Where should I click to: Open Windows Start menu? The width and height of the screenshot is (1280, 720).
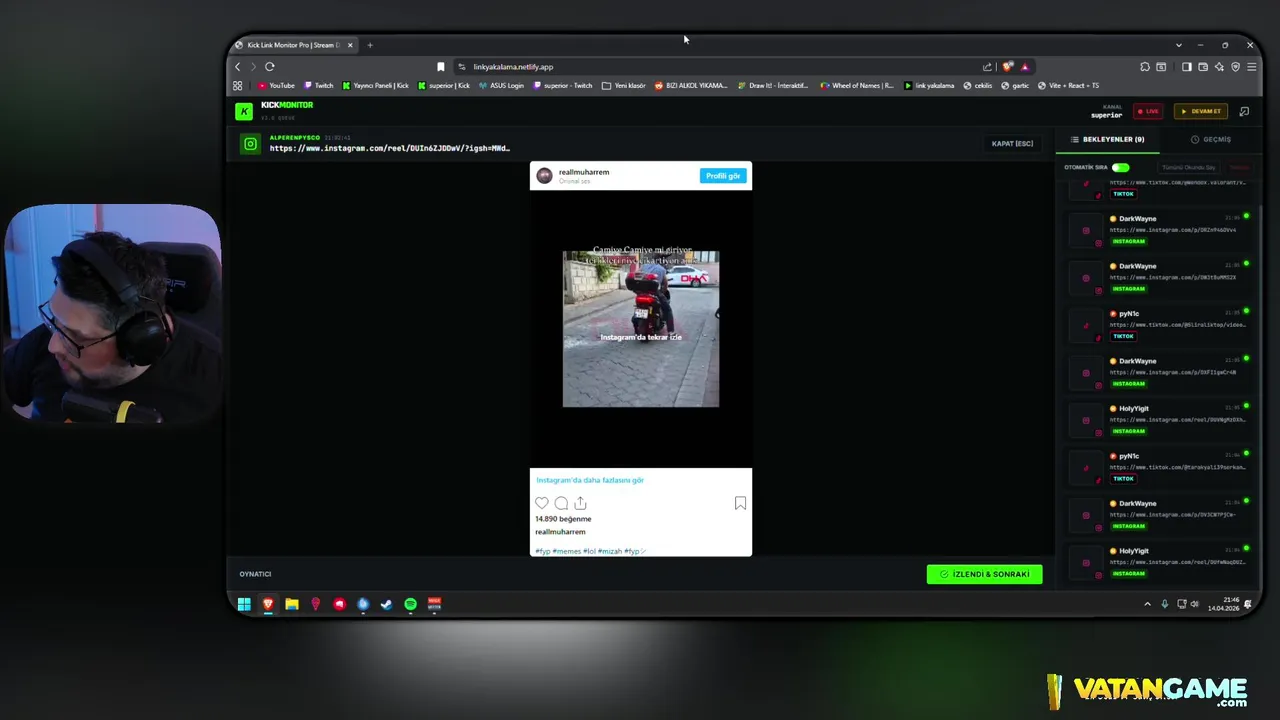[244, 604]
